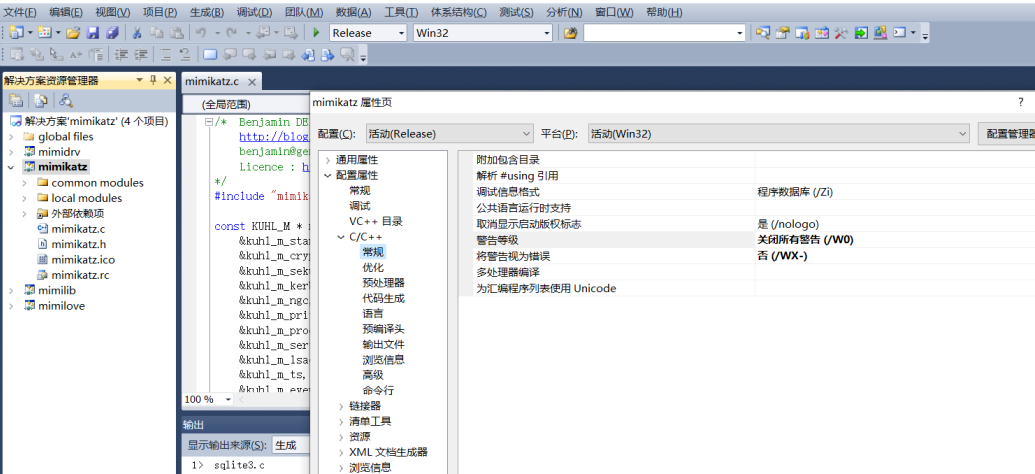Collapse the code comment block outline box
1035x474 pixels.
pos(209,122)
